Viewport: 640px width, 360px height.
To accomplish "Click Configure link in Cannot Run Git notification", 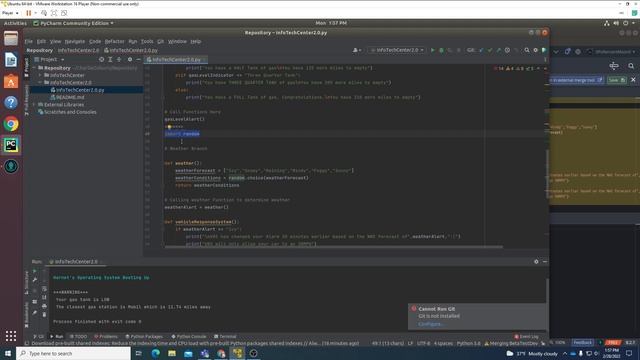I will pos(431,324).
